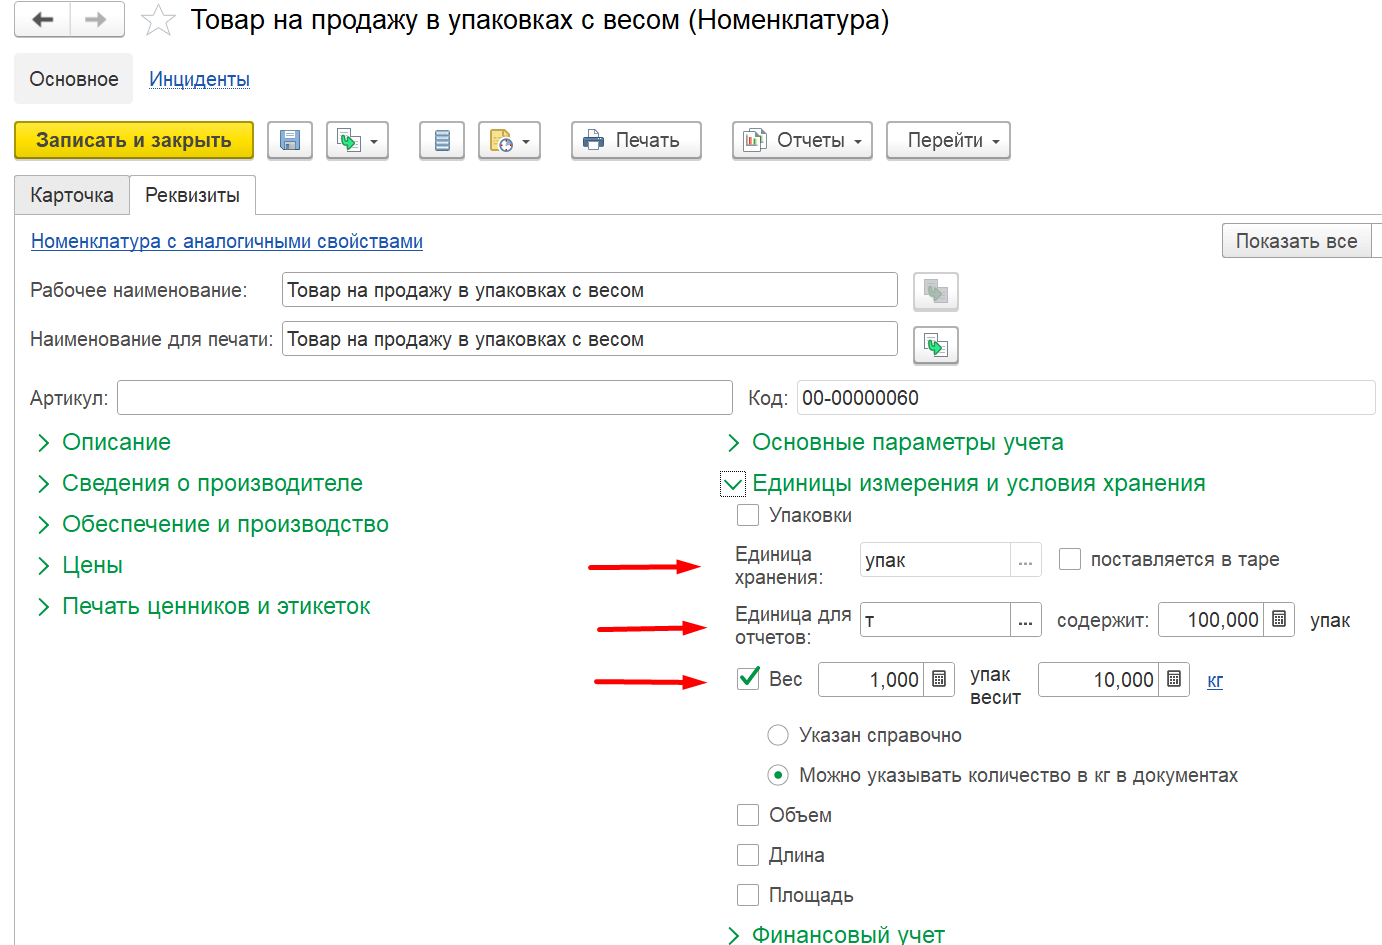
Task: Enable the Площадь checkbox
Action: (x=748, y=895)
